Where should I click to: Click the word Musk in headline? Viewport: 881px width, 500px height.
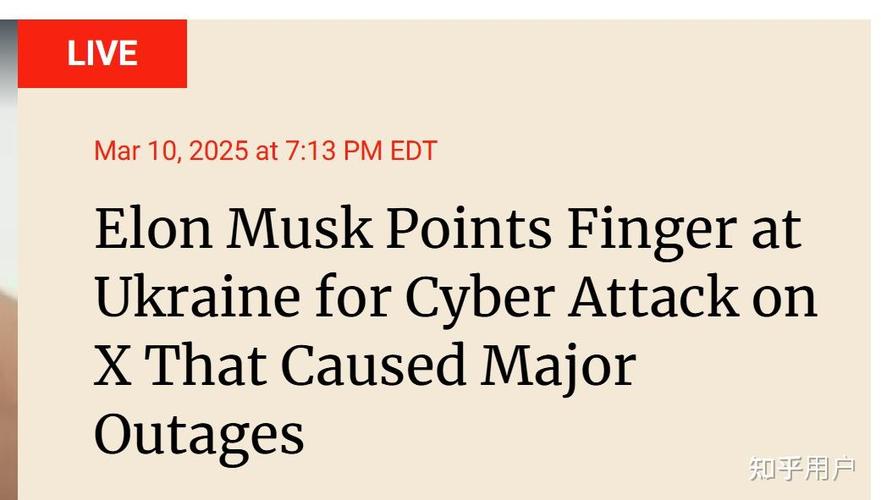coord(299,227)
